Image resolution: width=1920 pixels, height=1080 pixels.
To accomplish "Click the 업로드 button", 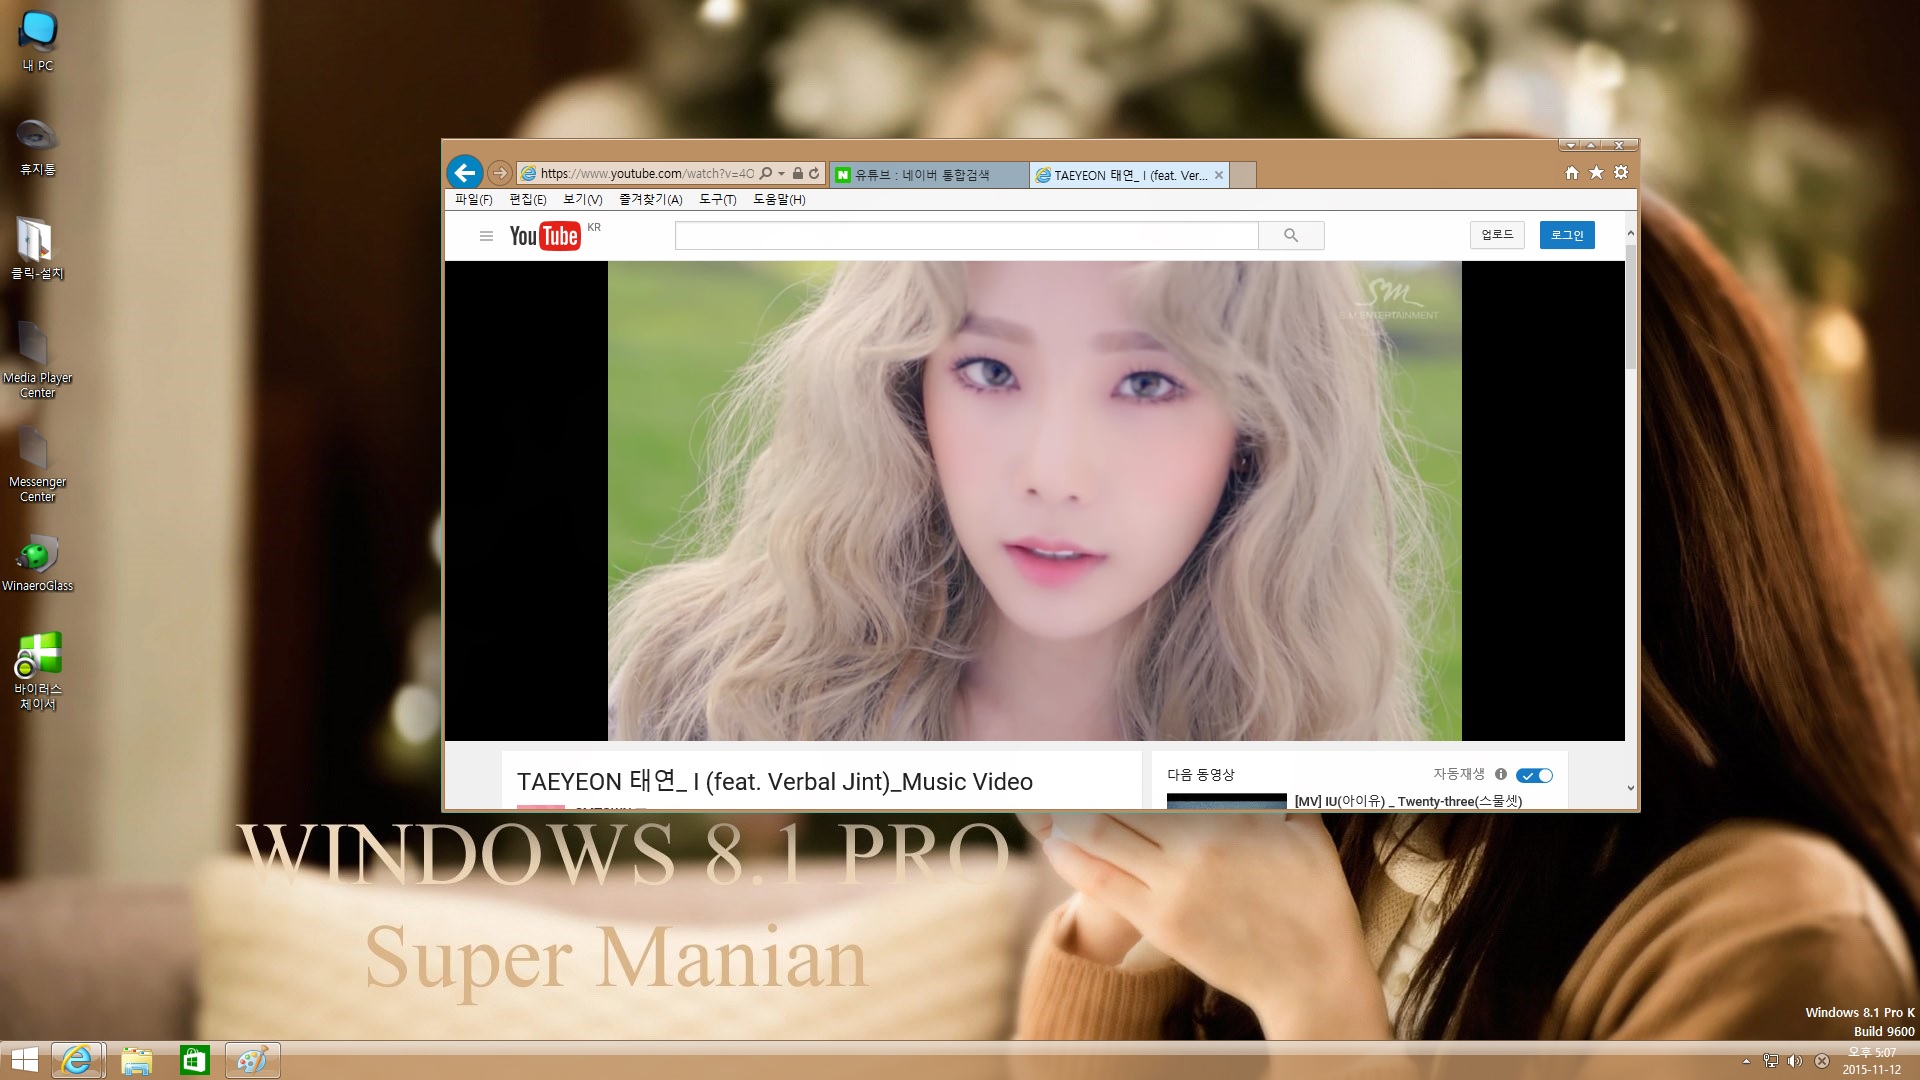I will [1497, 235].
